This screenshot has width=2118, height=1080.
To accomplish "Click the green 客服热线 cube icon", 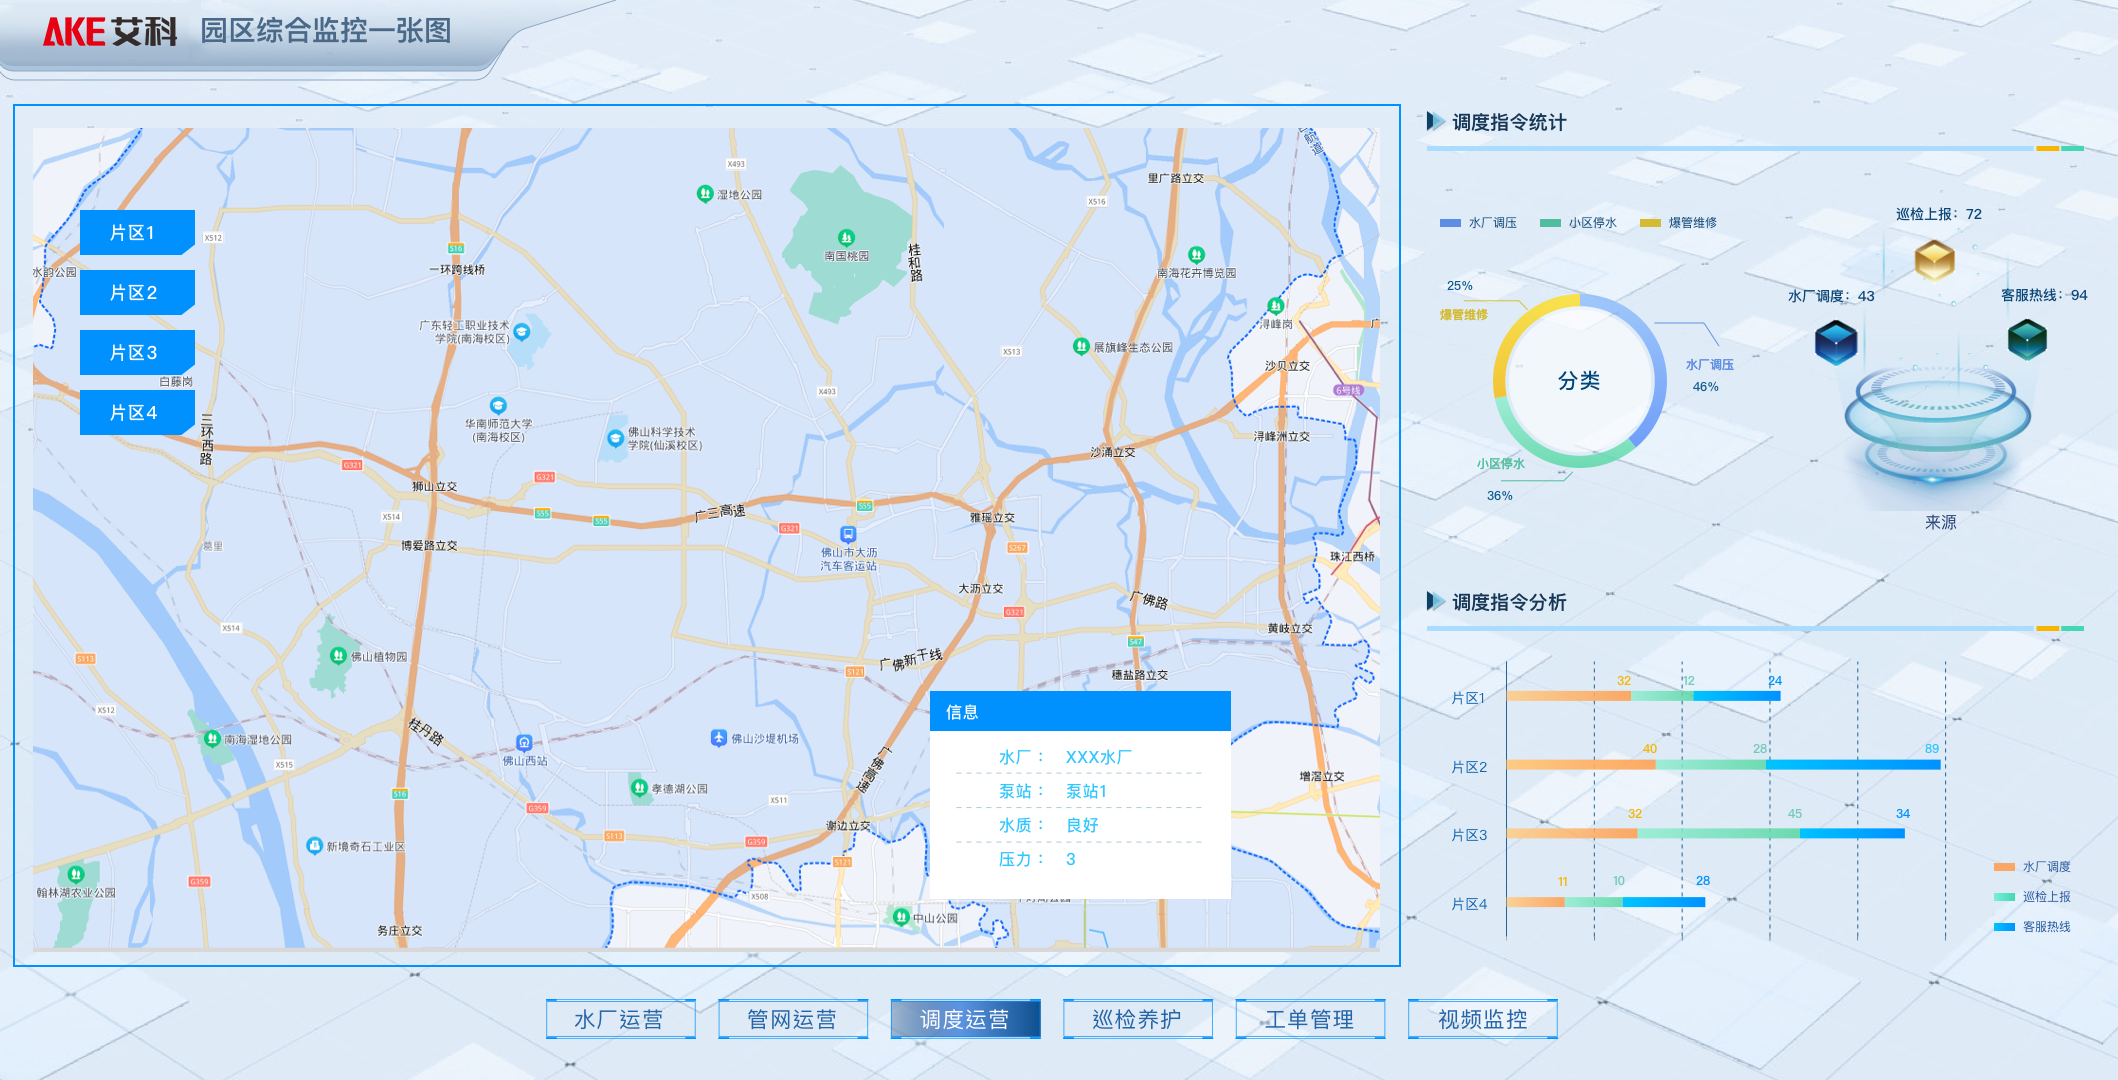I will pos(2027,339).
